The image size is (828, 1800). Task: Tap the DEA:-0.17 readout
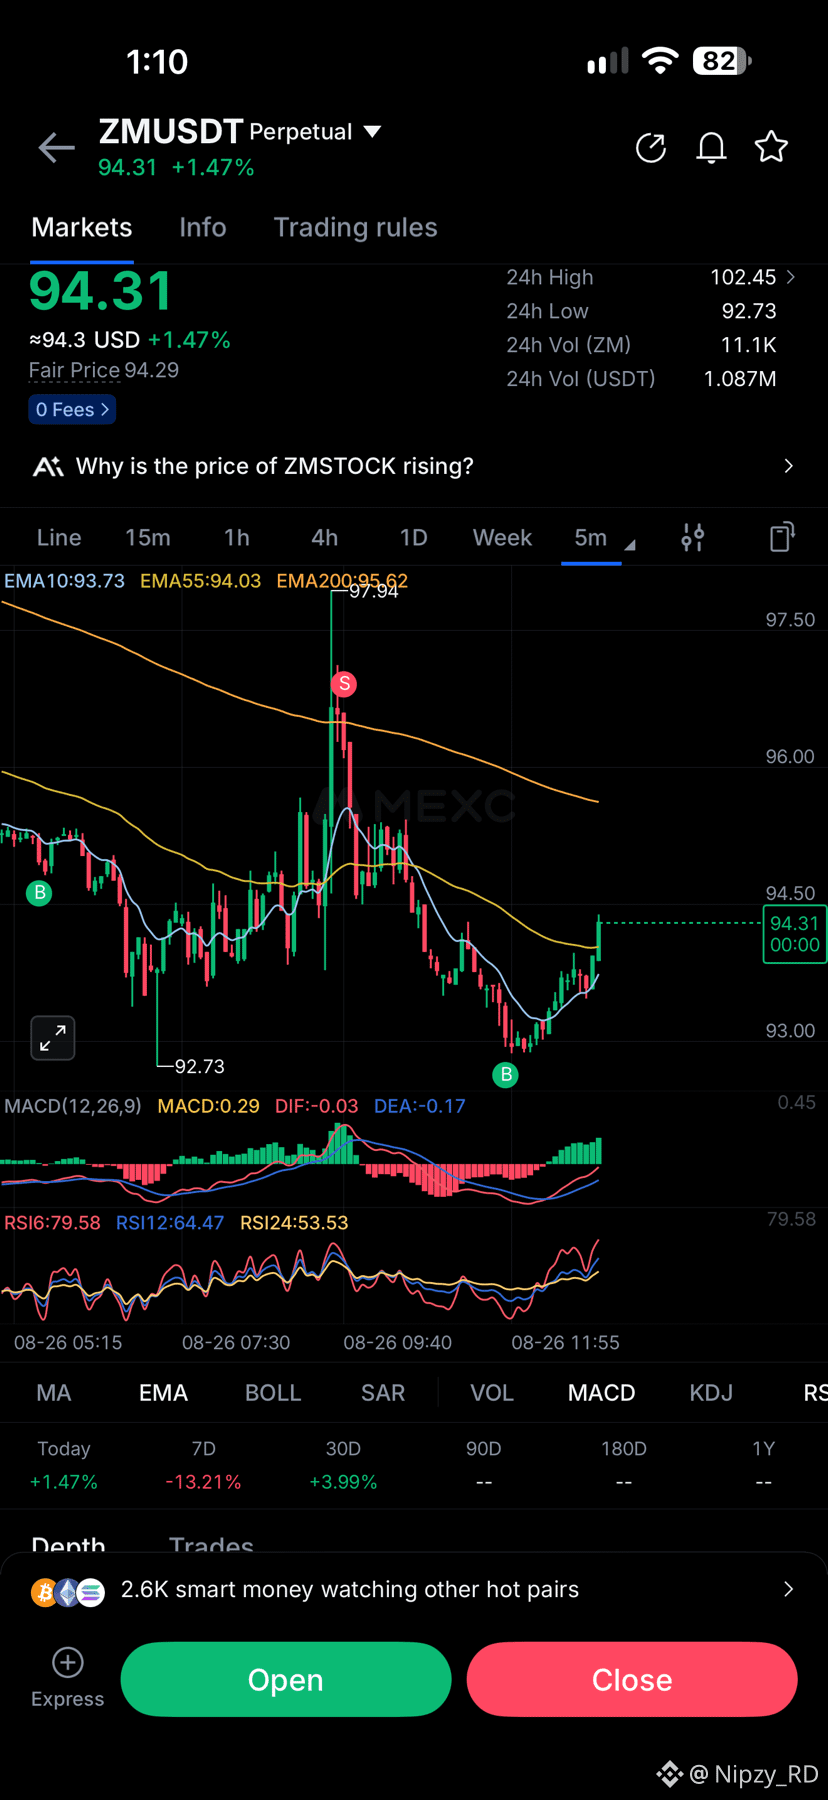(x=419, y=1106)
